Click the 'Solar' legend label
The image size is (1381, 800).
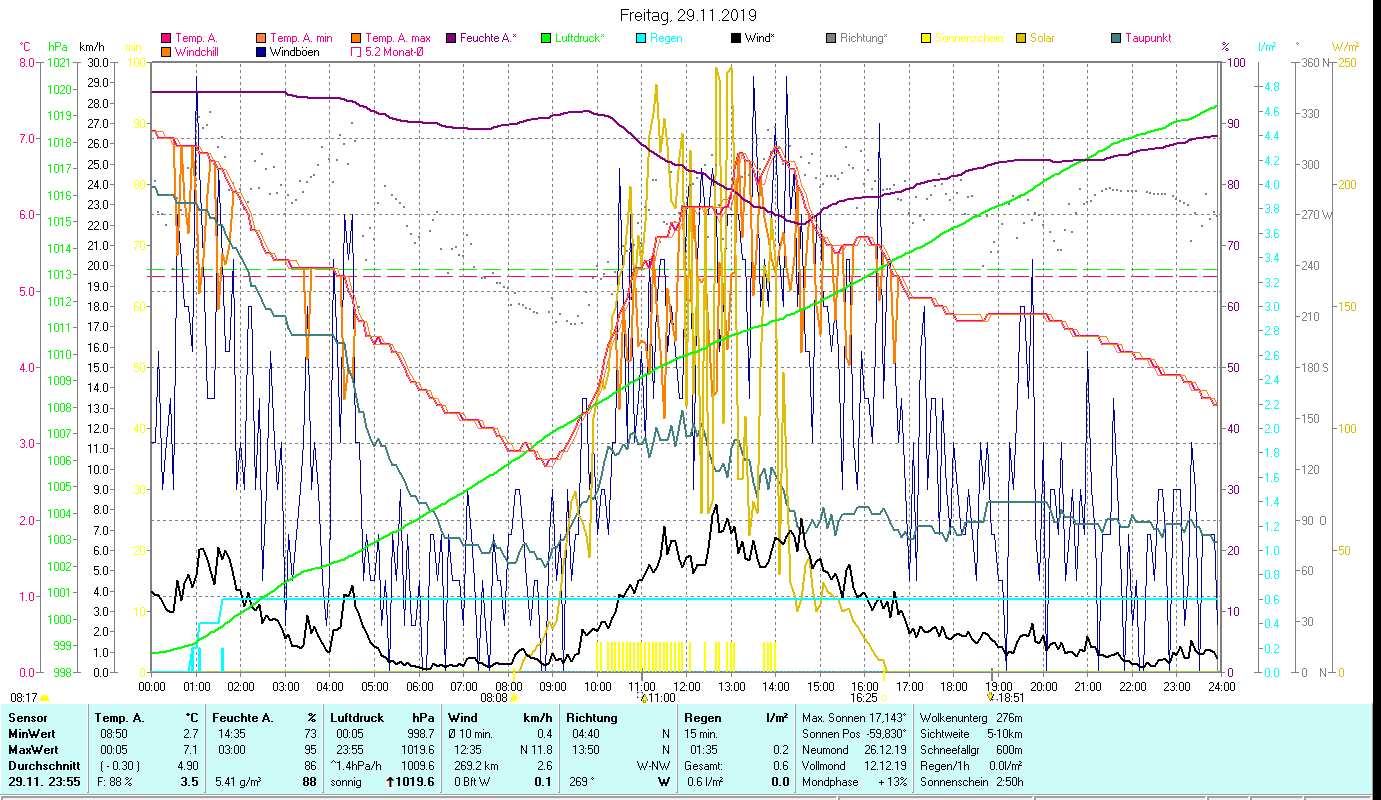pos(1042,38)
